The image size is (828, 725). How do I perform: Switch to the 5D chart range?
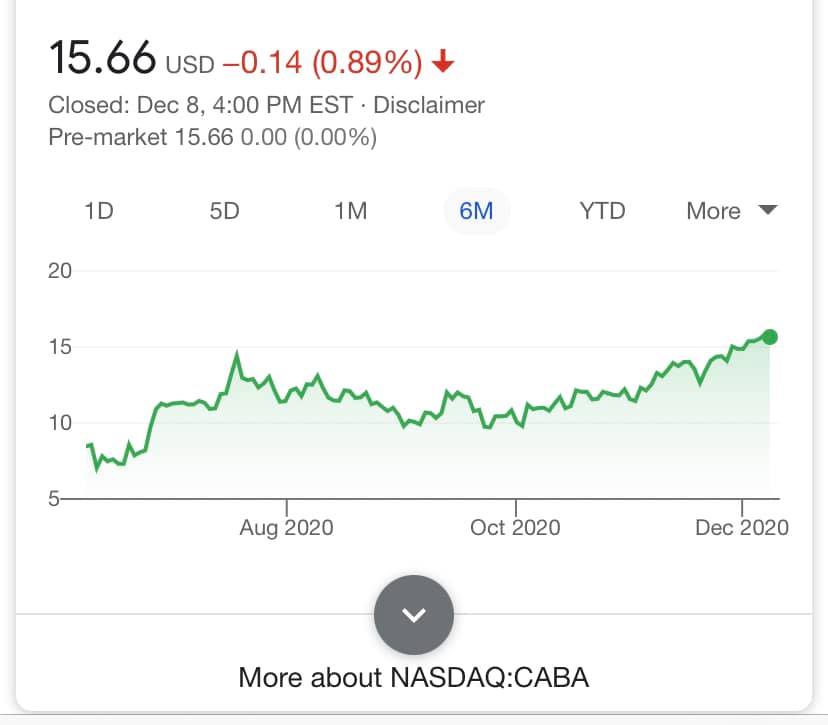pos(225,211)
